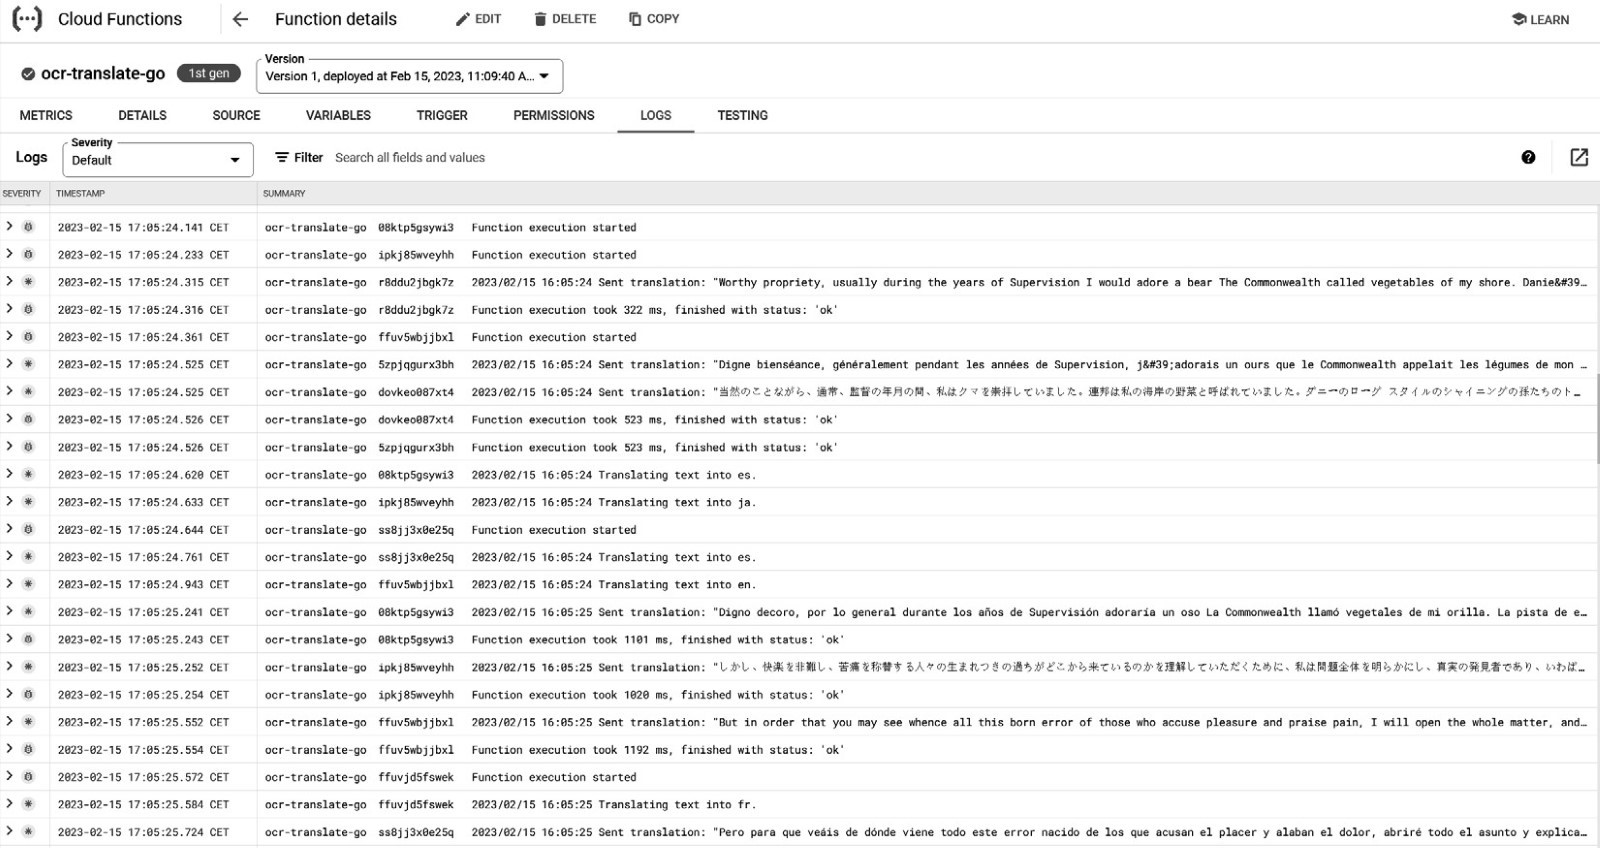Viewport: 1600px width, 848px height.
Task: Select 'Function execution took 1192 ms' log entry
Action: point(658,749)
